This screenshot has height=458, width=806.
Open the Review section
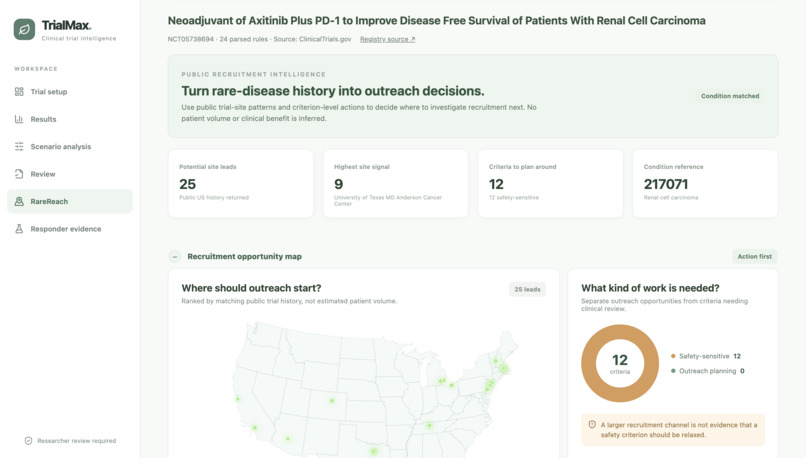click(x=70, y=174)
